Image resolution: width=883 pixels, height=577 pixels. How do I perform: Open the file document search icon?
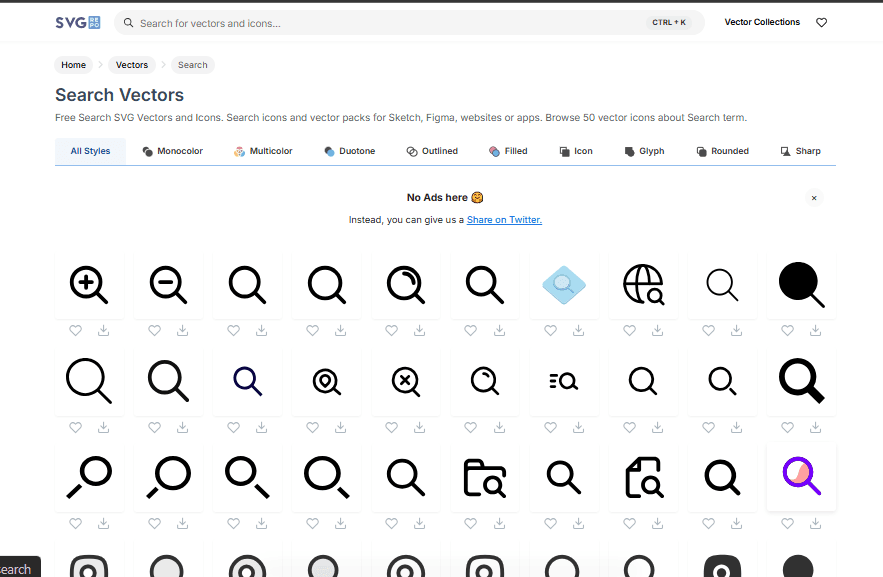tap(643, 478)
